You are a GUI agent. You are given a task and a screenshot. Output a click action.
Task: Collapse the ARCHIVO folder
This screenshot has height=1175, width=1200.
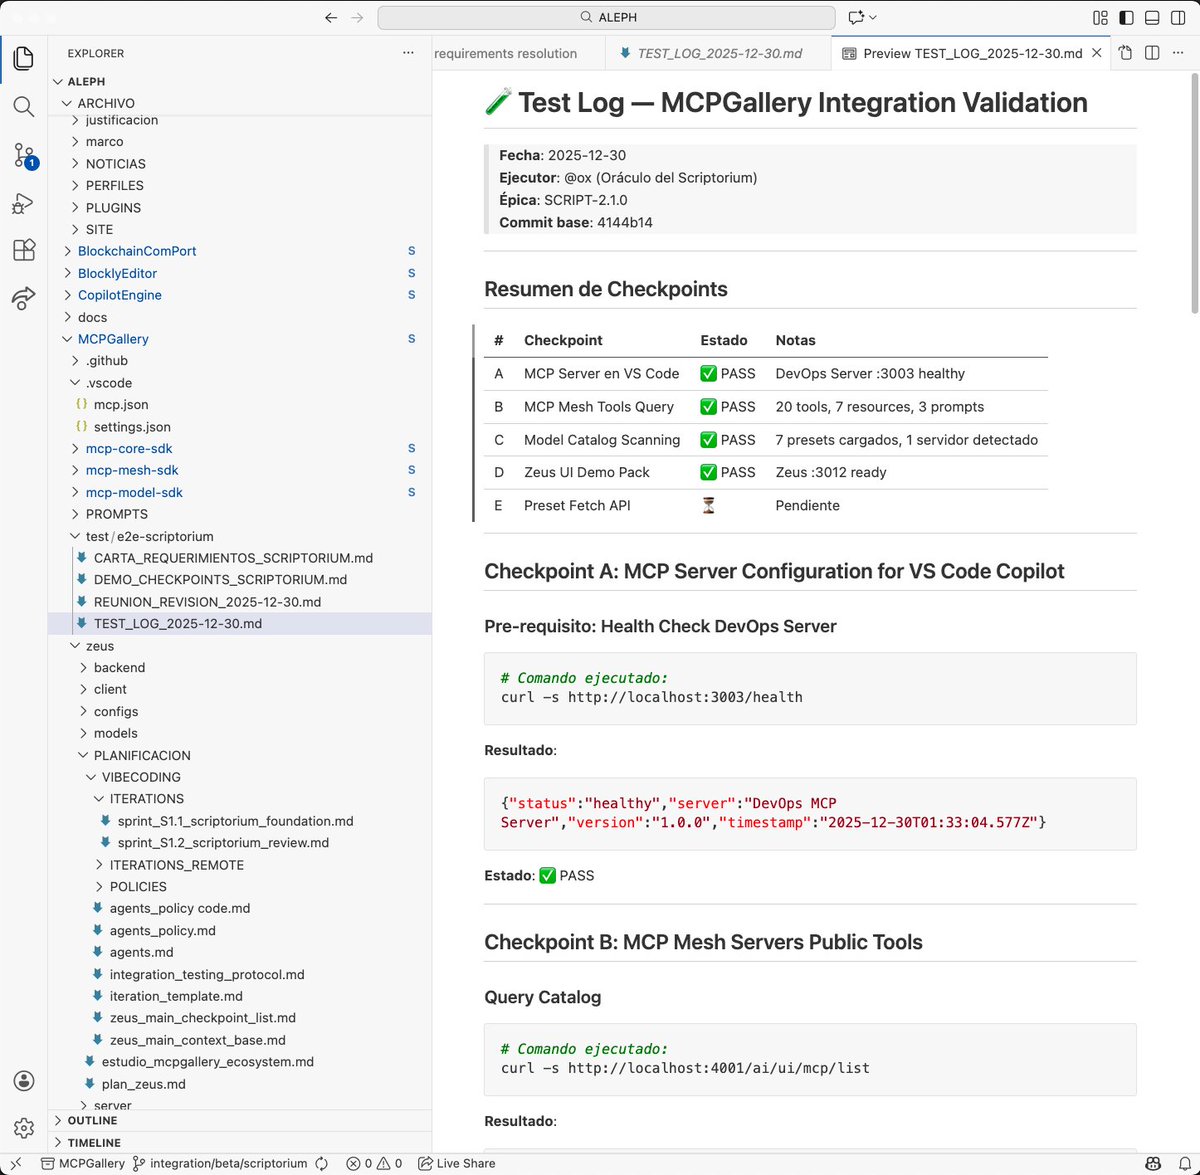click(x=240, y=103)
